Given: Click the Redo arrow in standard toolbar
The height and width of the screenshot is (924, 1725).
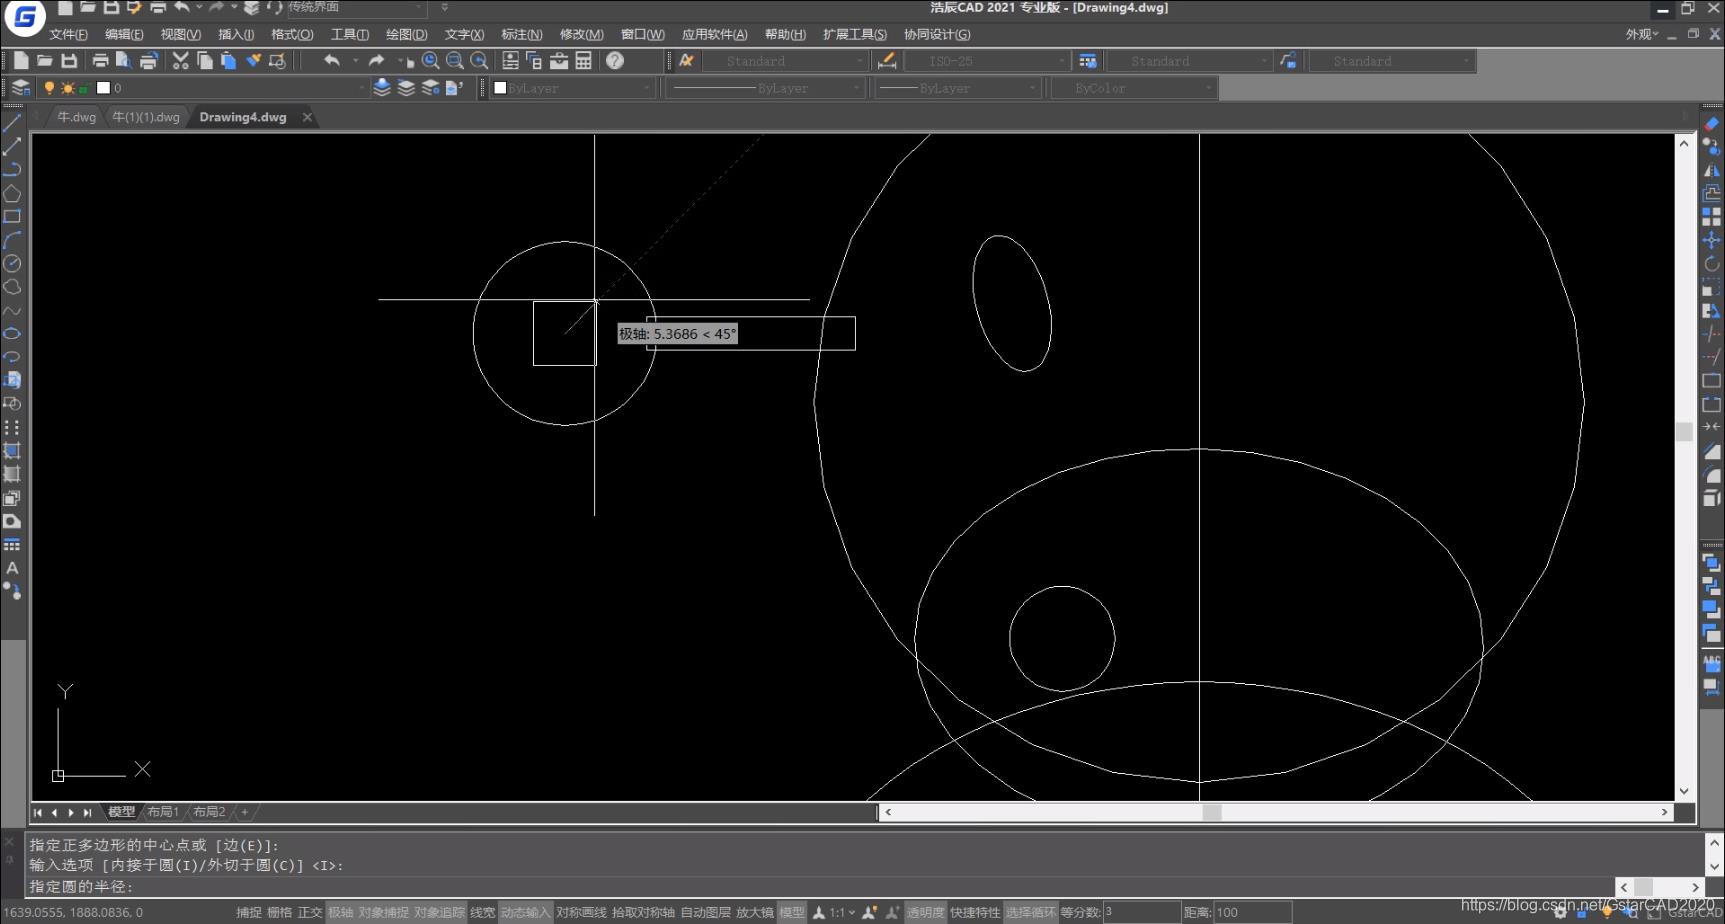Looking at the screenshot, I should click(377, 61).
